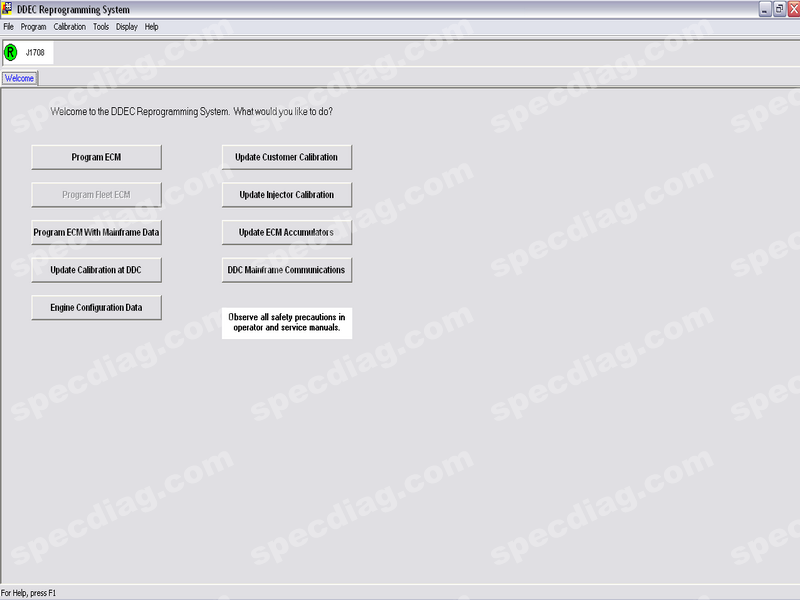
Task: Open the Help menu
Action: (x=152, y=27)
